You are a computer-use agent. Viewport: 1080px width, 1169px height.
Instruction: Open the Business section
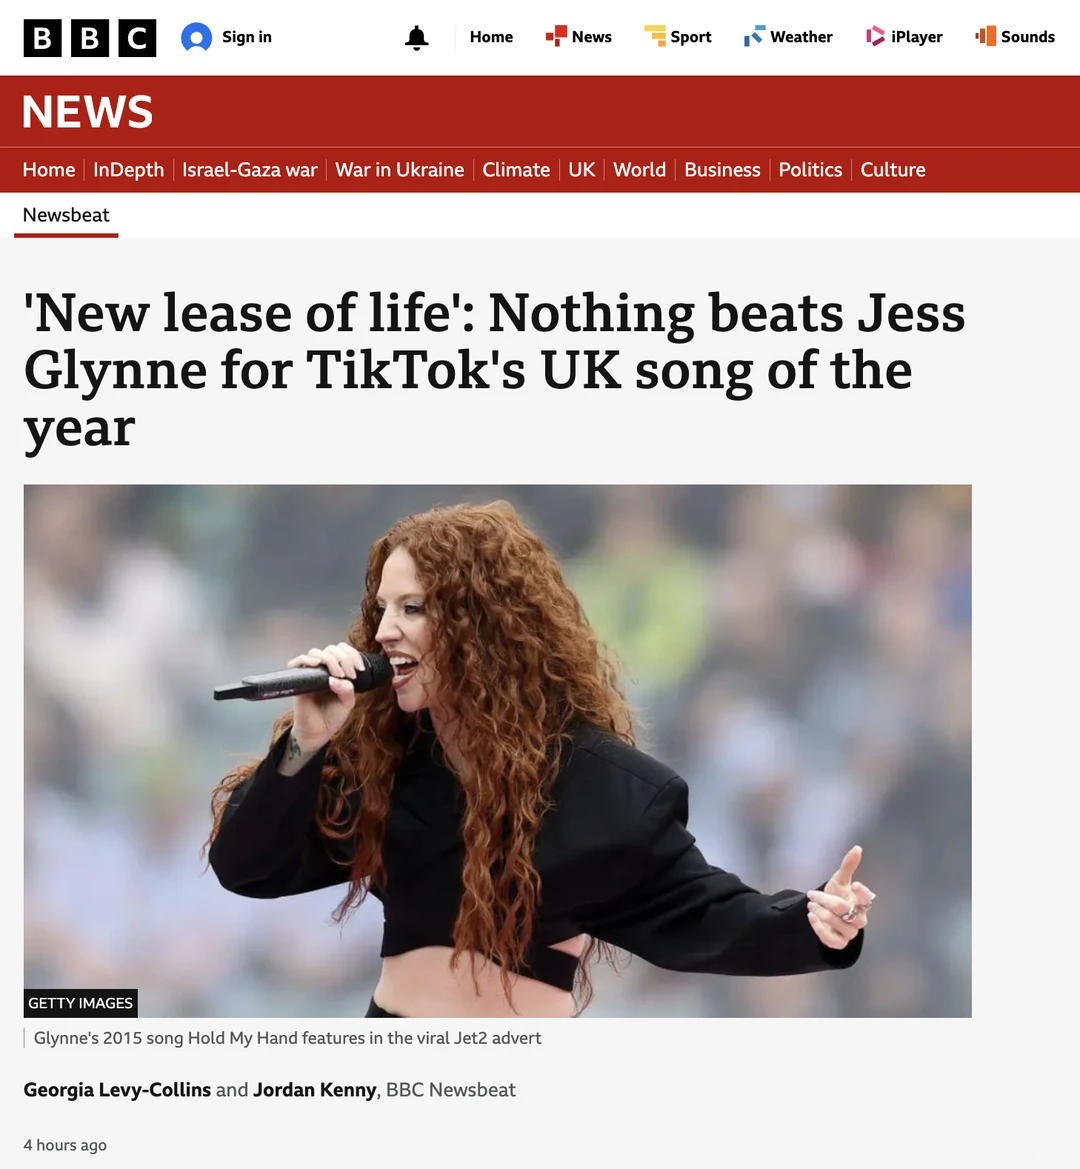tap(722, 170)
